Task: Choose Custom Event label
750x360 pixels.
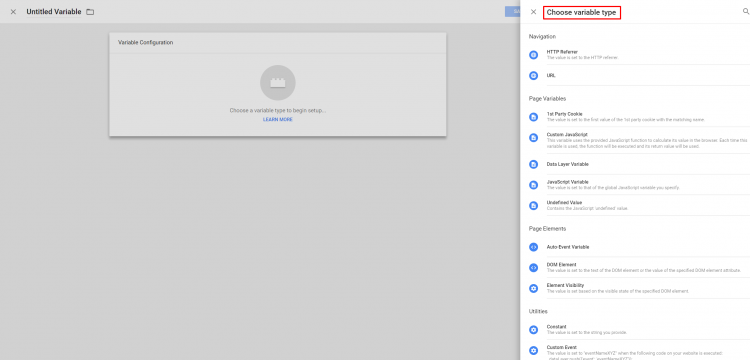Action: coord(562,347)
